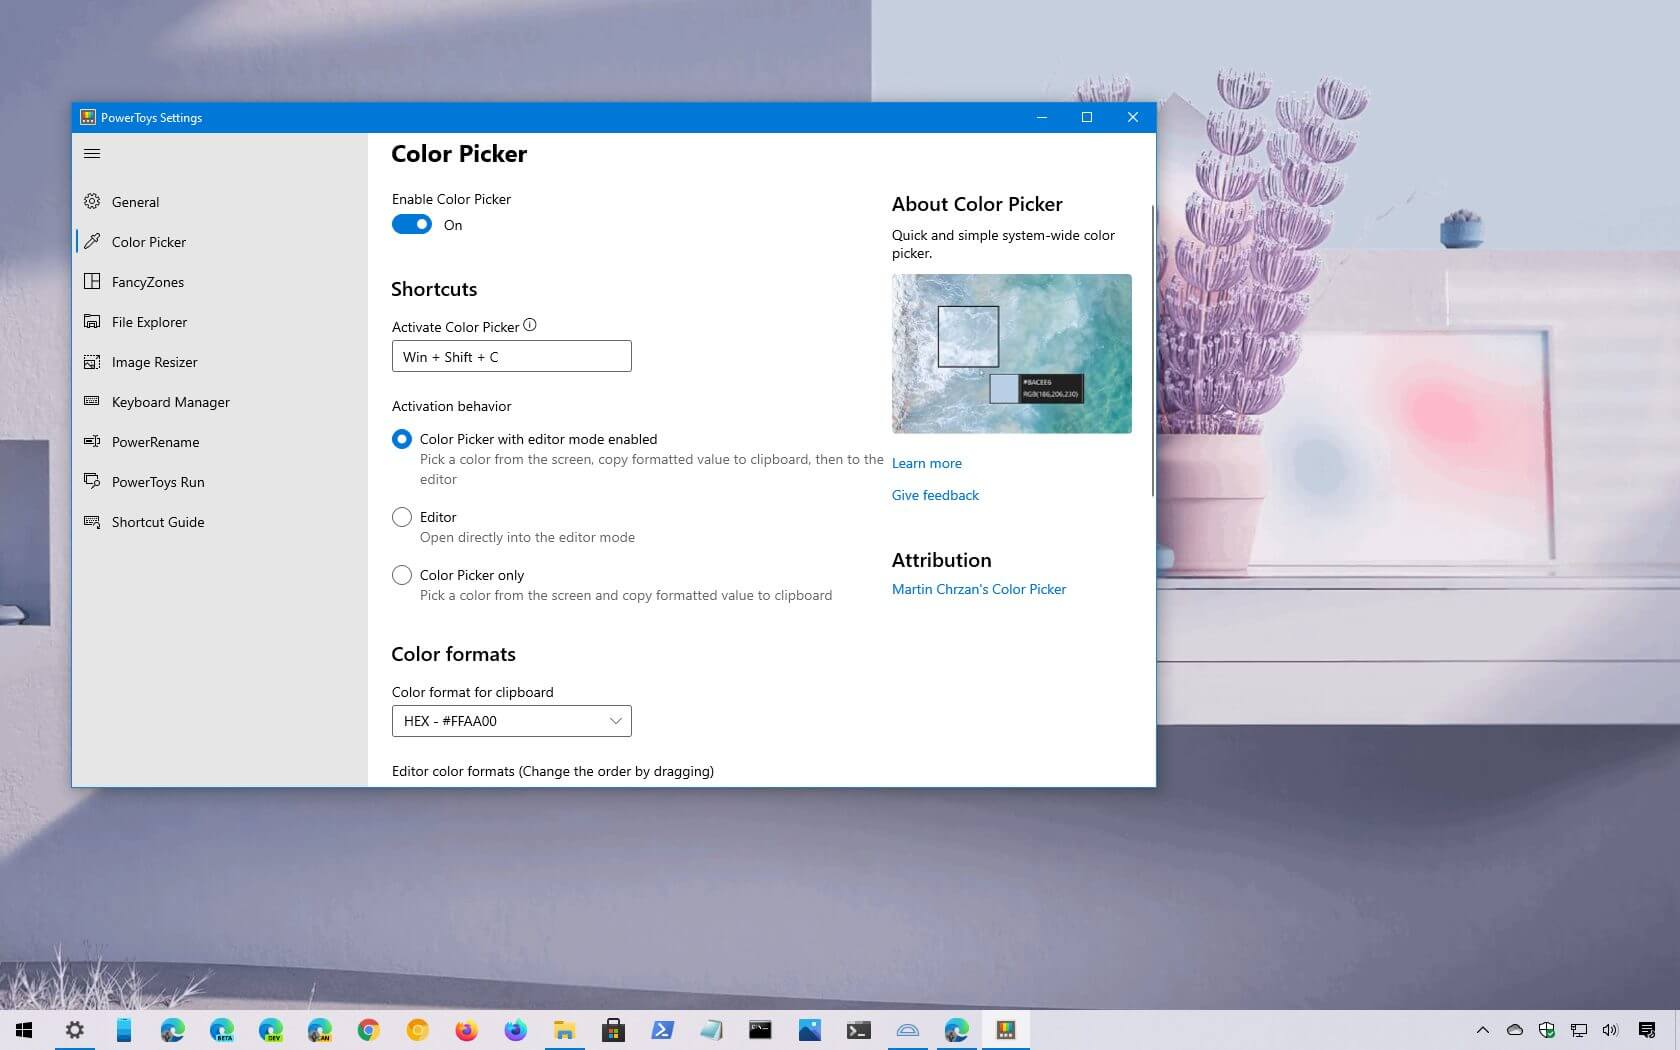Viewport: 1680px width, 1050px height.
Task: Launch Google Chrome from the taskbar
Action: 368,1030
